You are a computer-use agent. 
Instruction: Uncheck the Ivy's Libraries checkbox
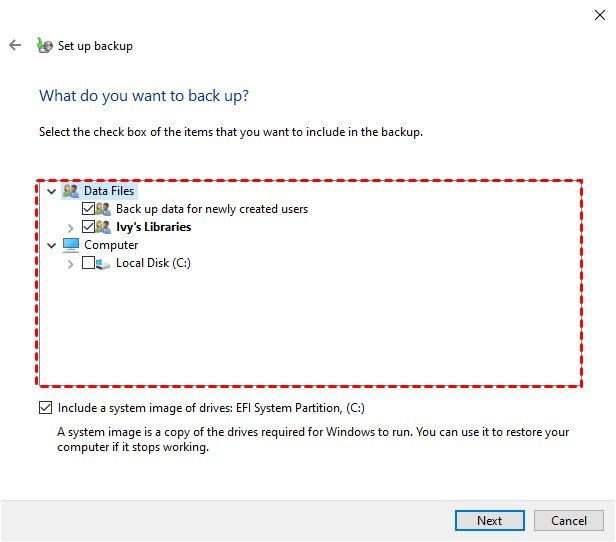(88, 227)
